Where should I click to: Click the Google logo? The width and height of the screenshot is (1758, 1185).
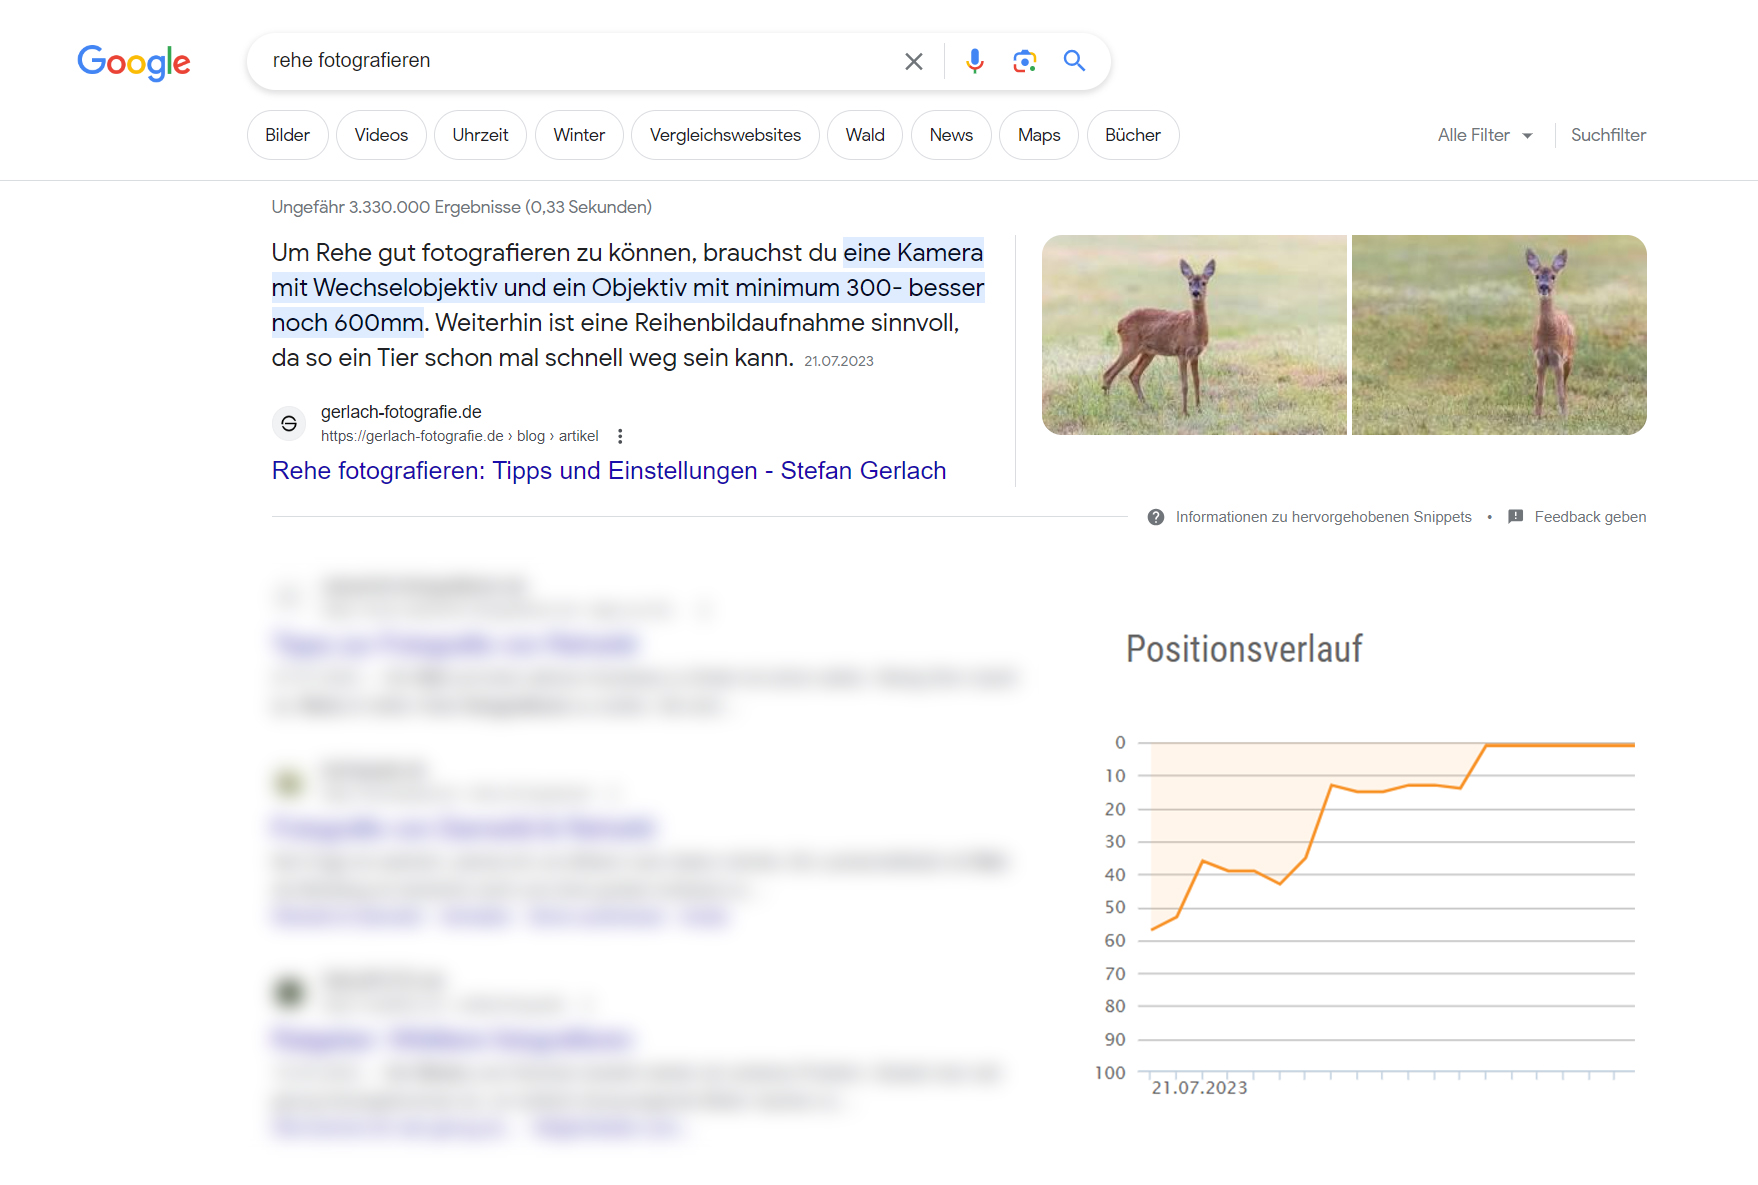click(134, 62)
